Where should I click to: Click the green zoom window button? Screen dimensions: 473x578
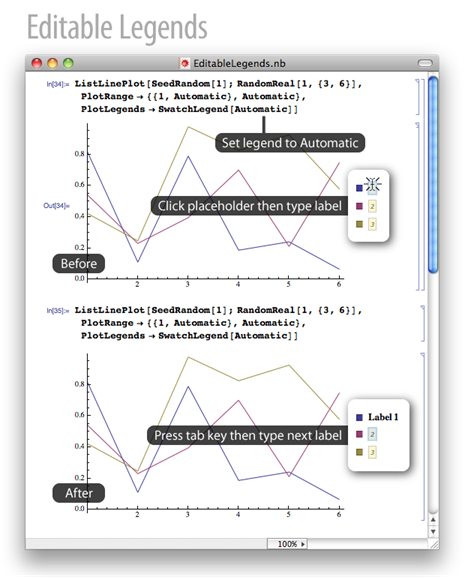[x=68, y=63]
